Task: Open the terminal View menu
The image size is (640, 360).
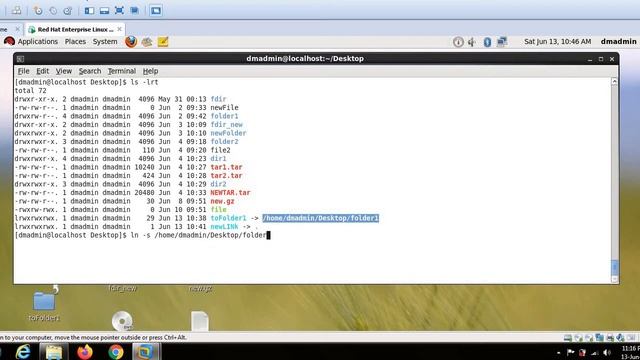Action: click(x=64, y=71)
